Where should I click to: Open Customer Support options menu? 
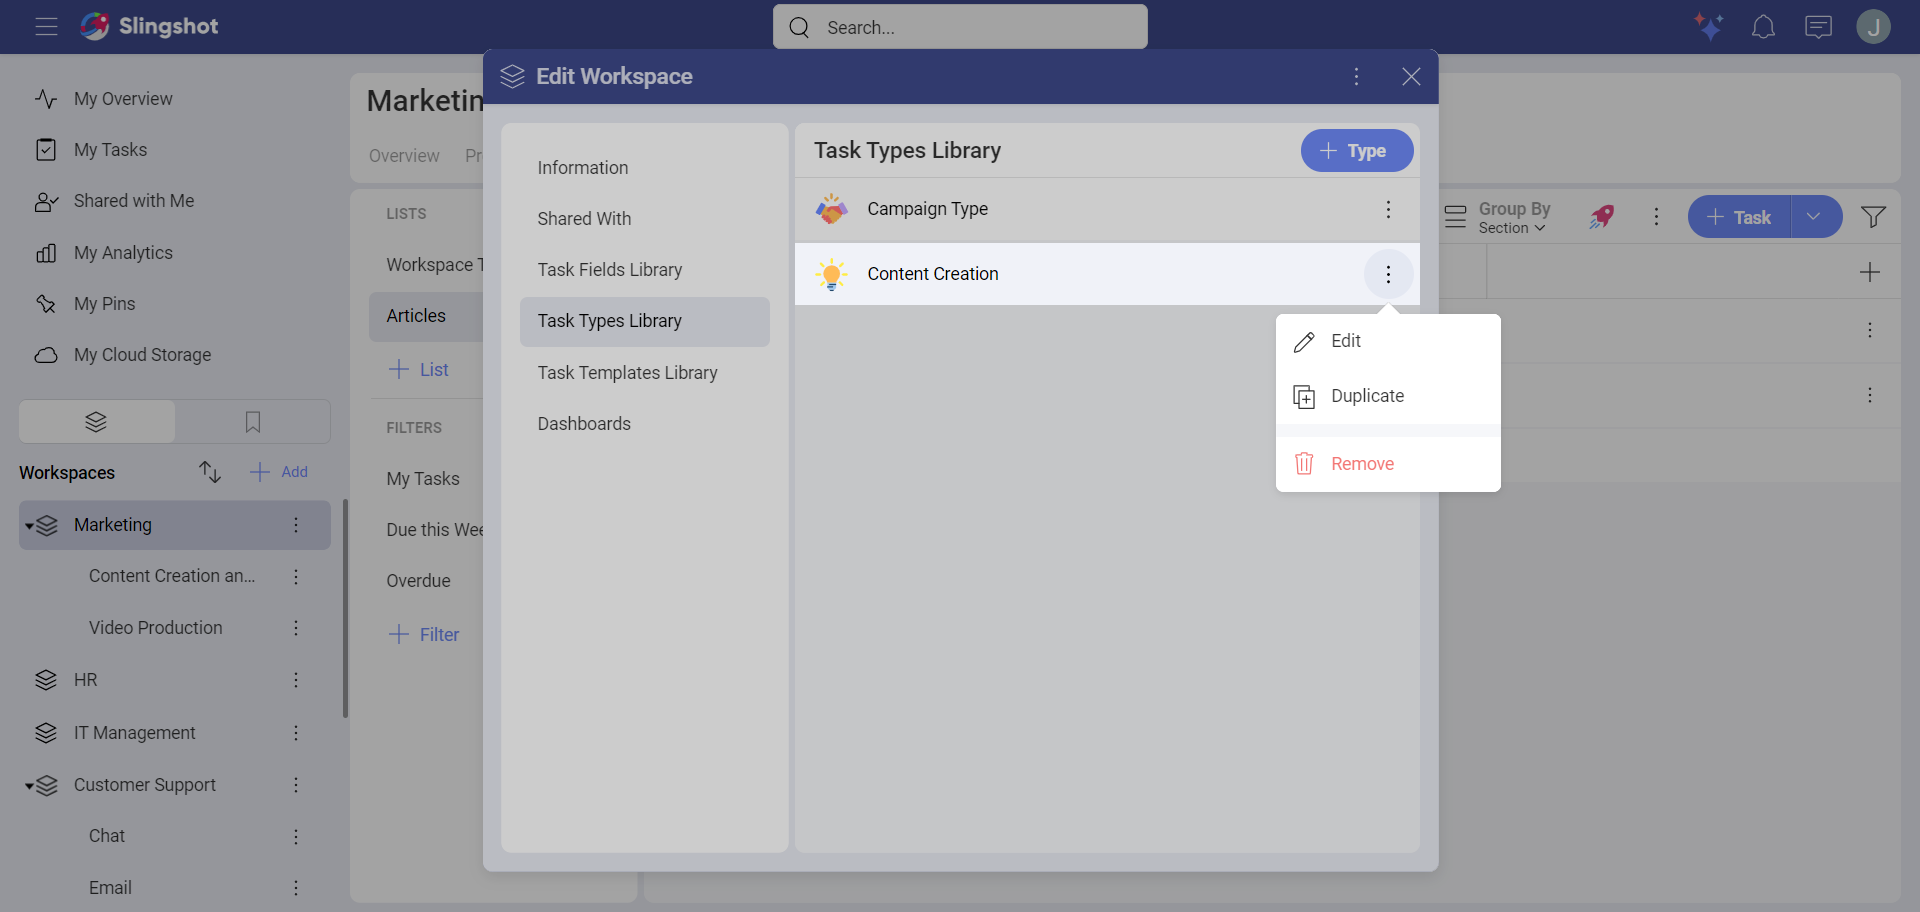coord(296,785)
